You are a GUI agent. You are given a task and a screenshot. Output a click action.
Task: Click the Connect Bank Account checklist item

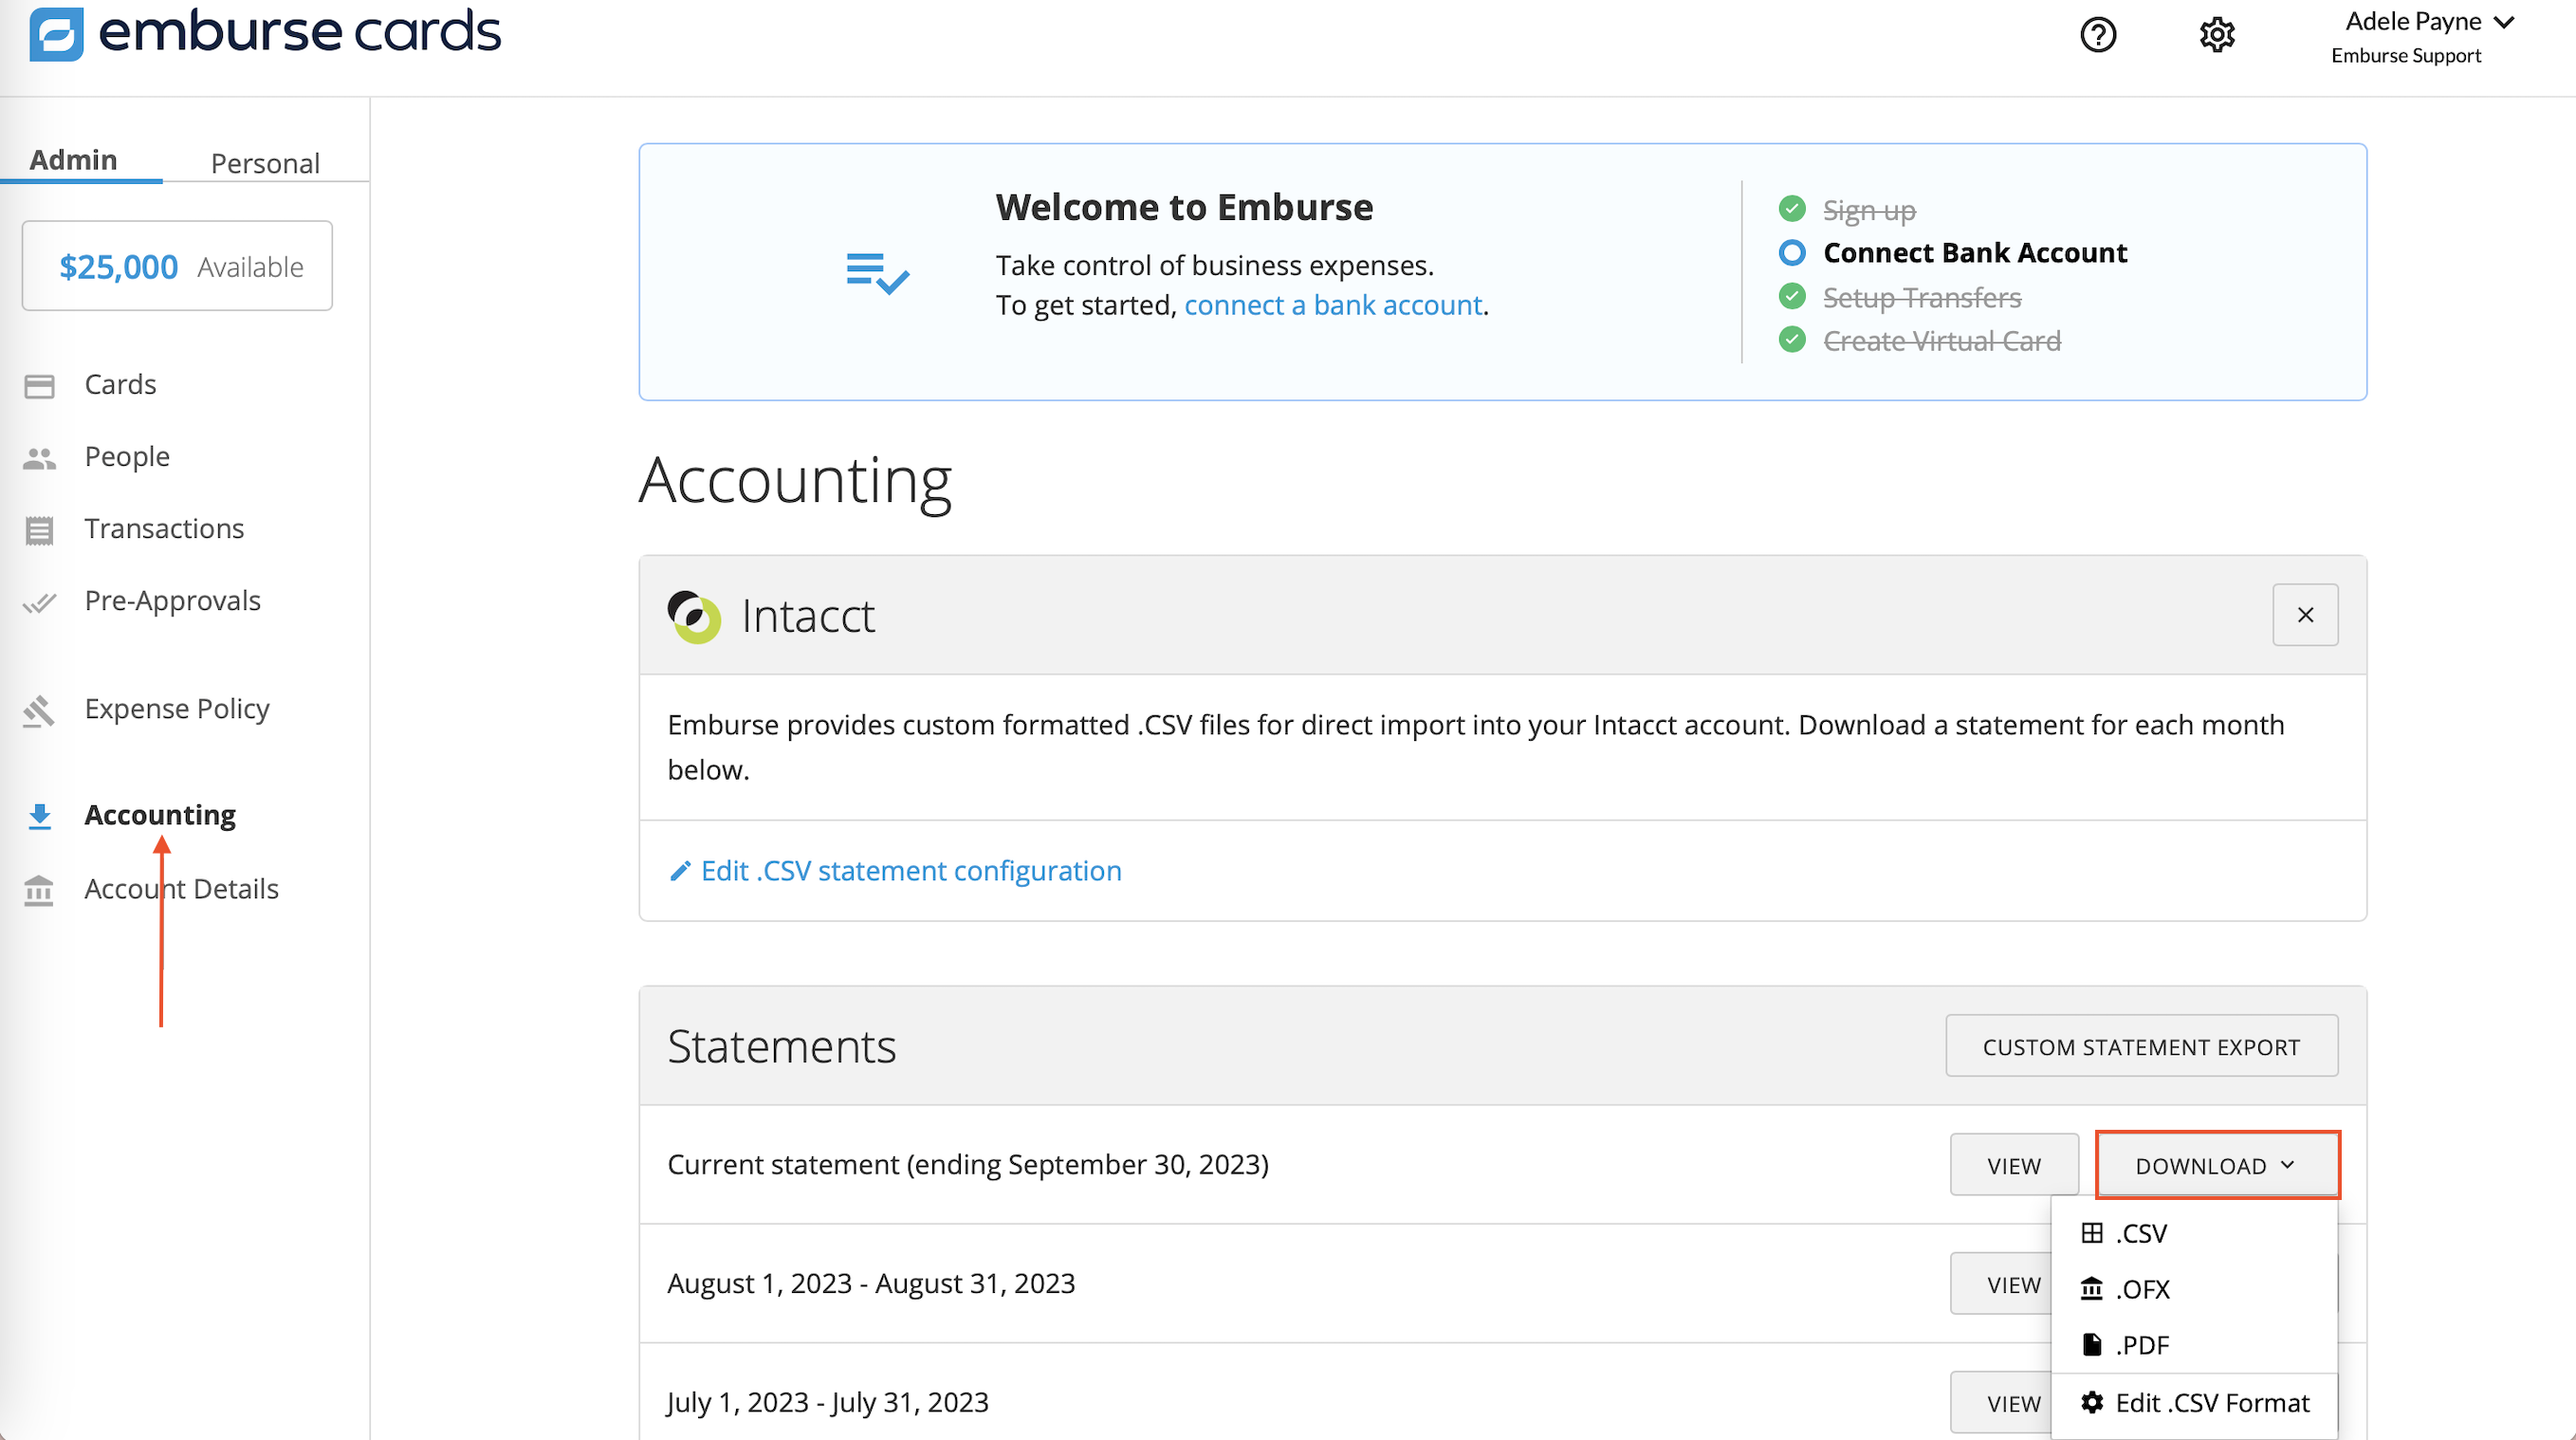pos(1975,253)
